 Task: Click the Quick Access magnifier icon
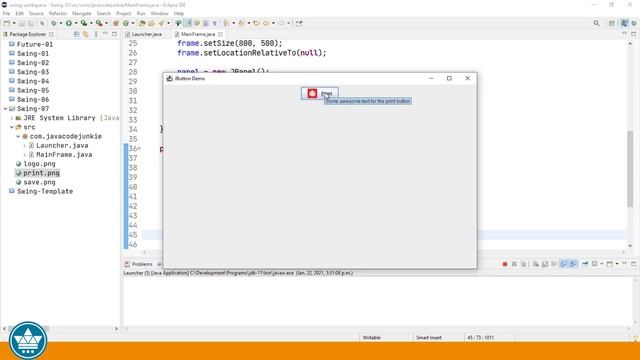pyautogui.click(x=596, y=23)
